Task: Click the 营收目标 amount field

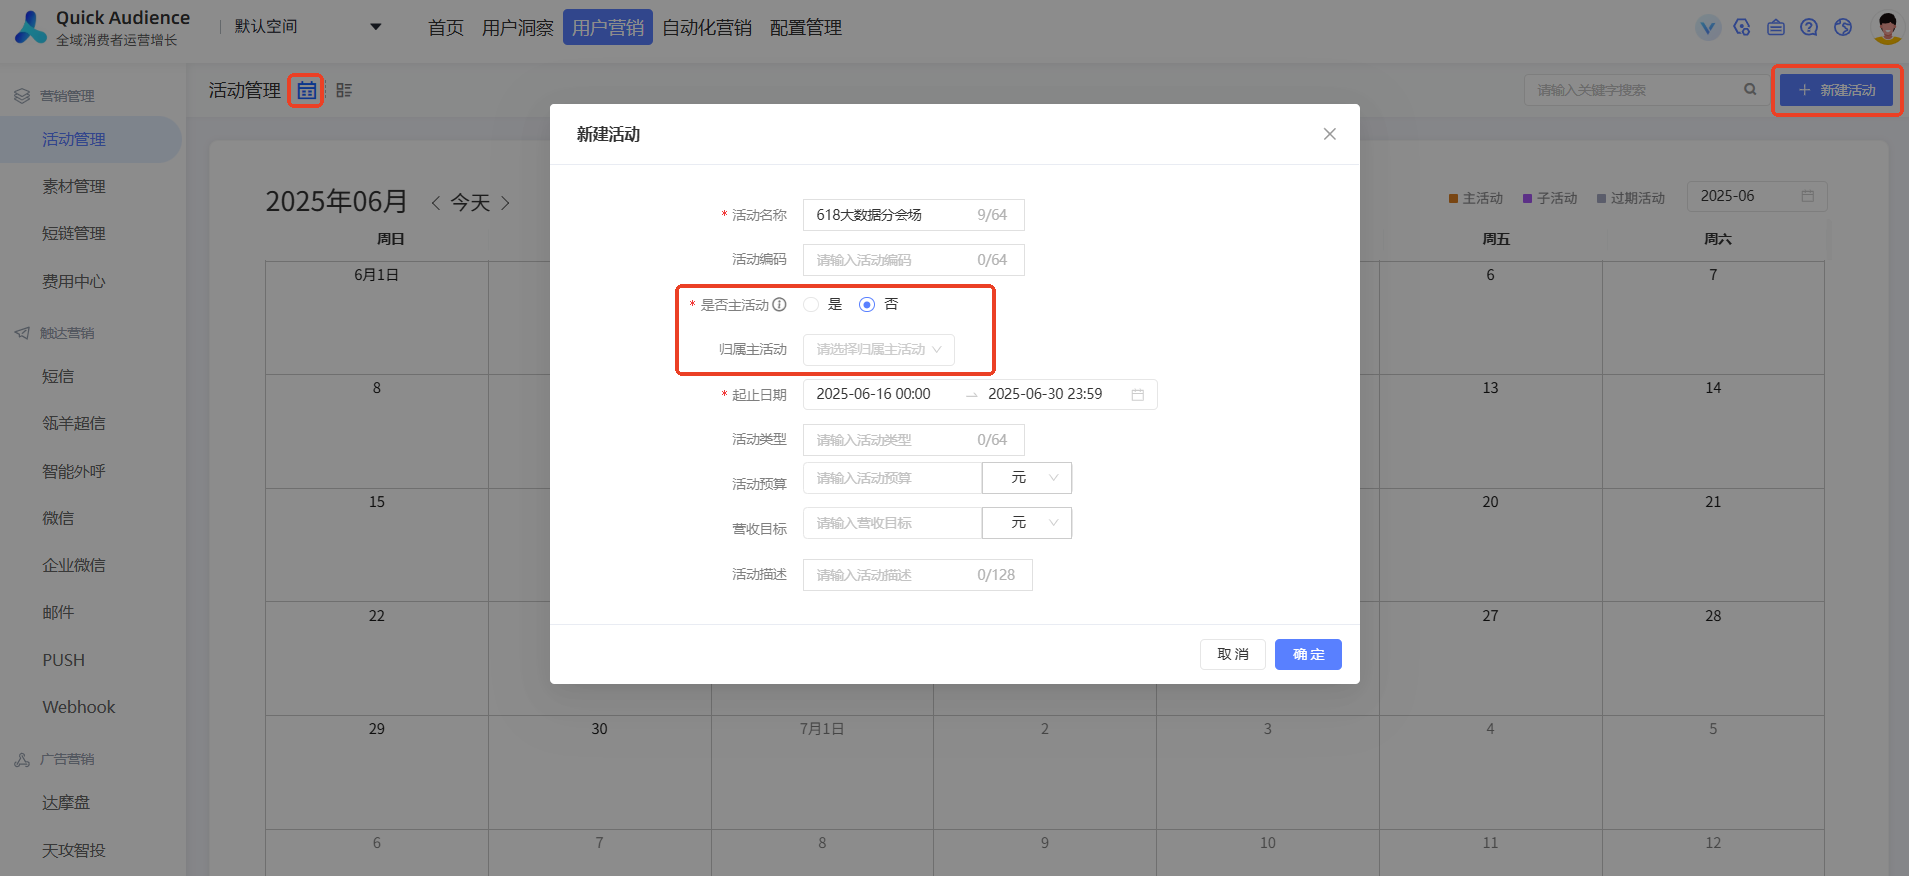Action: (892, 523)
